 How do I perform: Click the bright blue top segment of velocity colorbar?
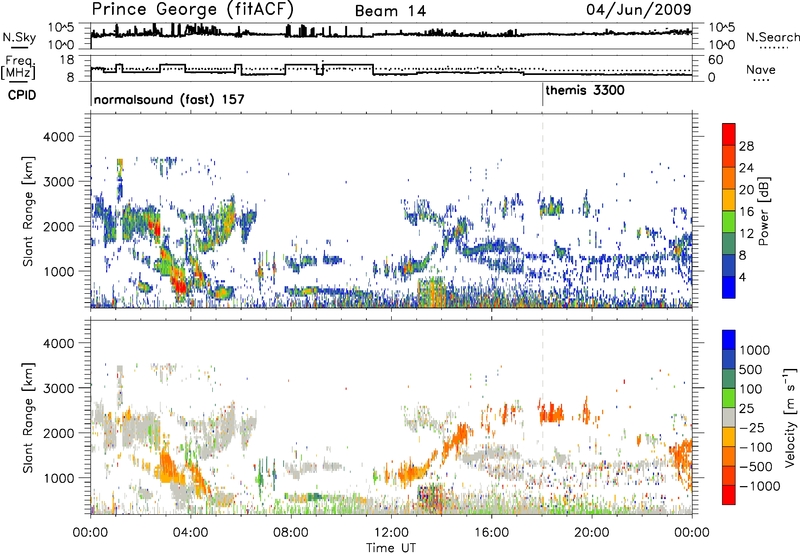click(729, 340)
